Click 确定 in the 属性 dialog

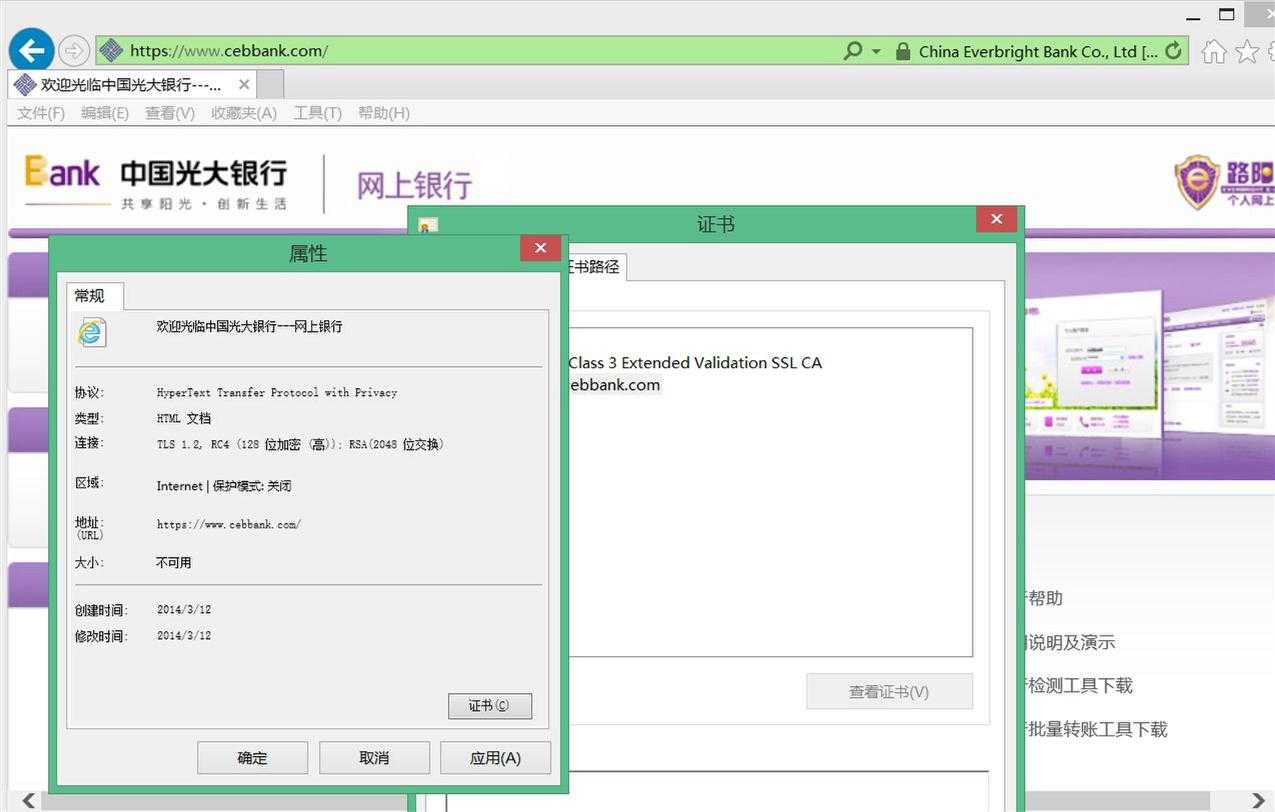coord(252,758)
